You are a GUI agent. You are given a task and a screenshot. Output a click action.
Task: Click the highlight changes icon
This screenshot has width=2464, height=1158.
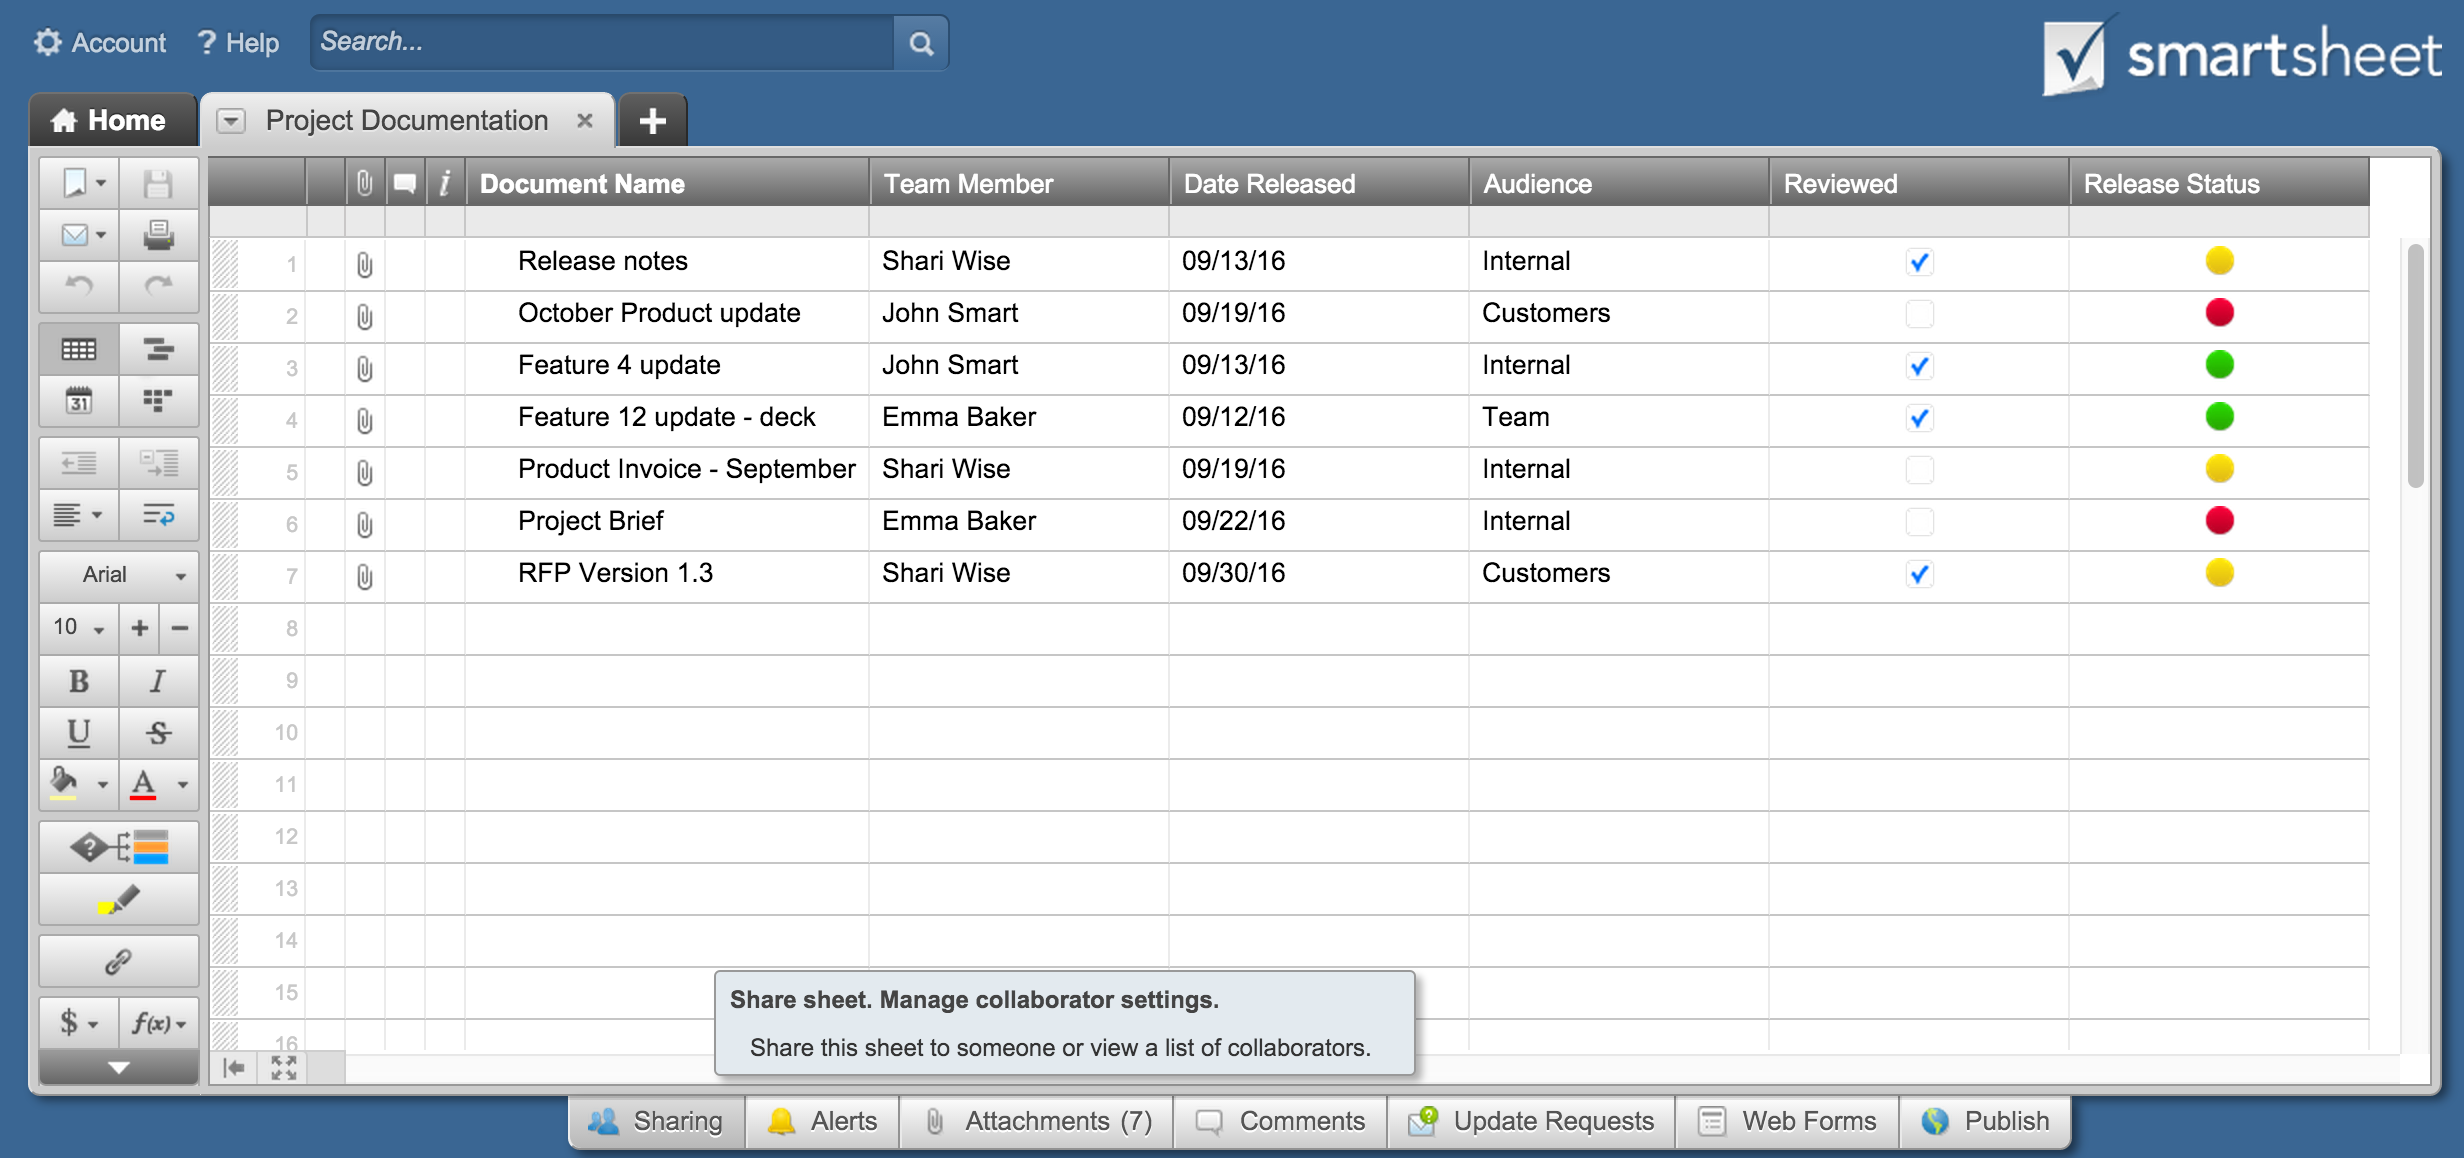pyautogui.click(x=118, y=899)
